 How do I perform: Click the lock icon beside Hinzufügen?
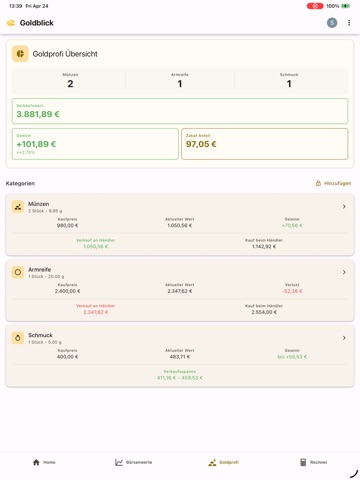click(318, 183)
